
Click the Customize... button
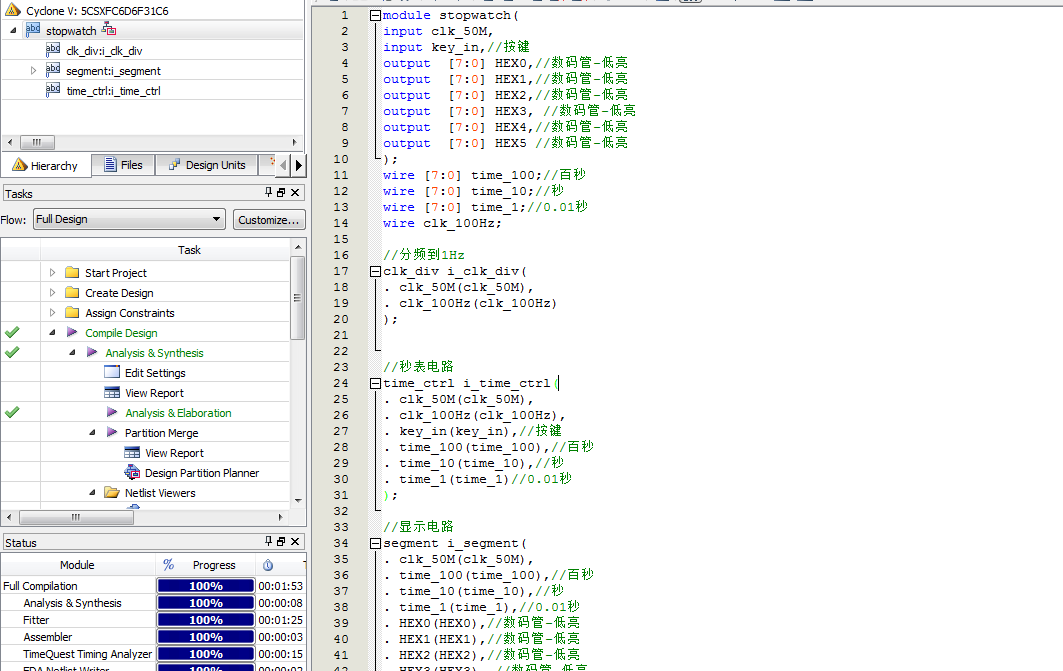[269, 219]
